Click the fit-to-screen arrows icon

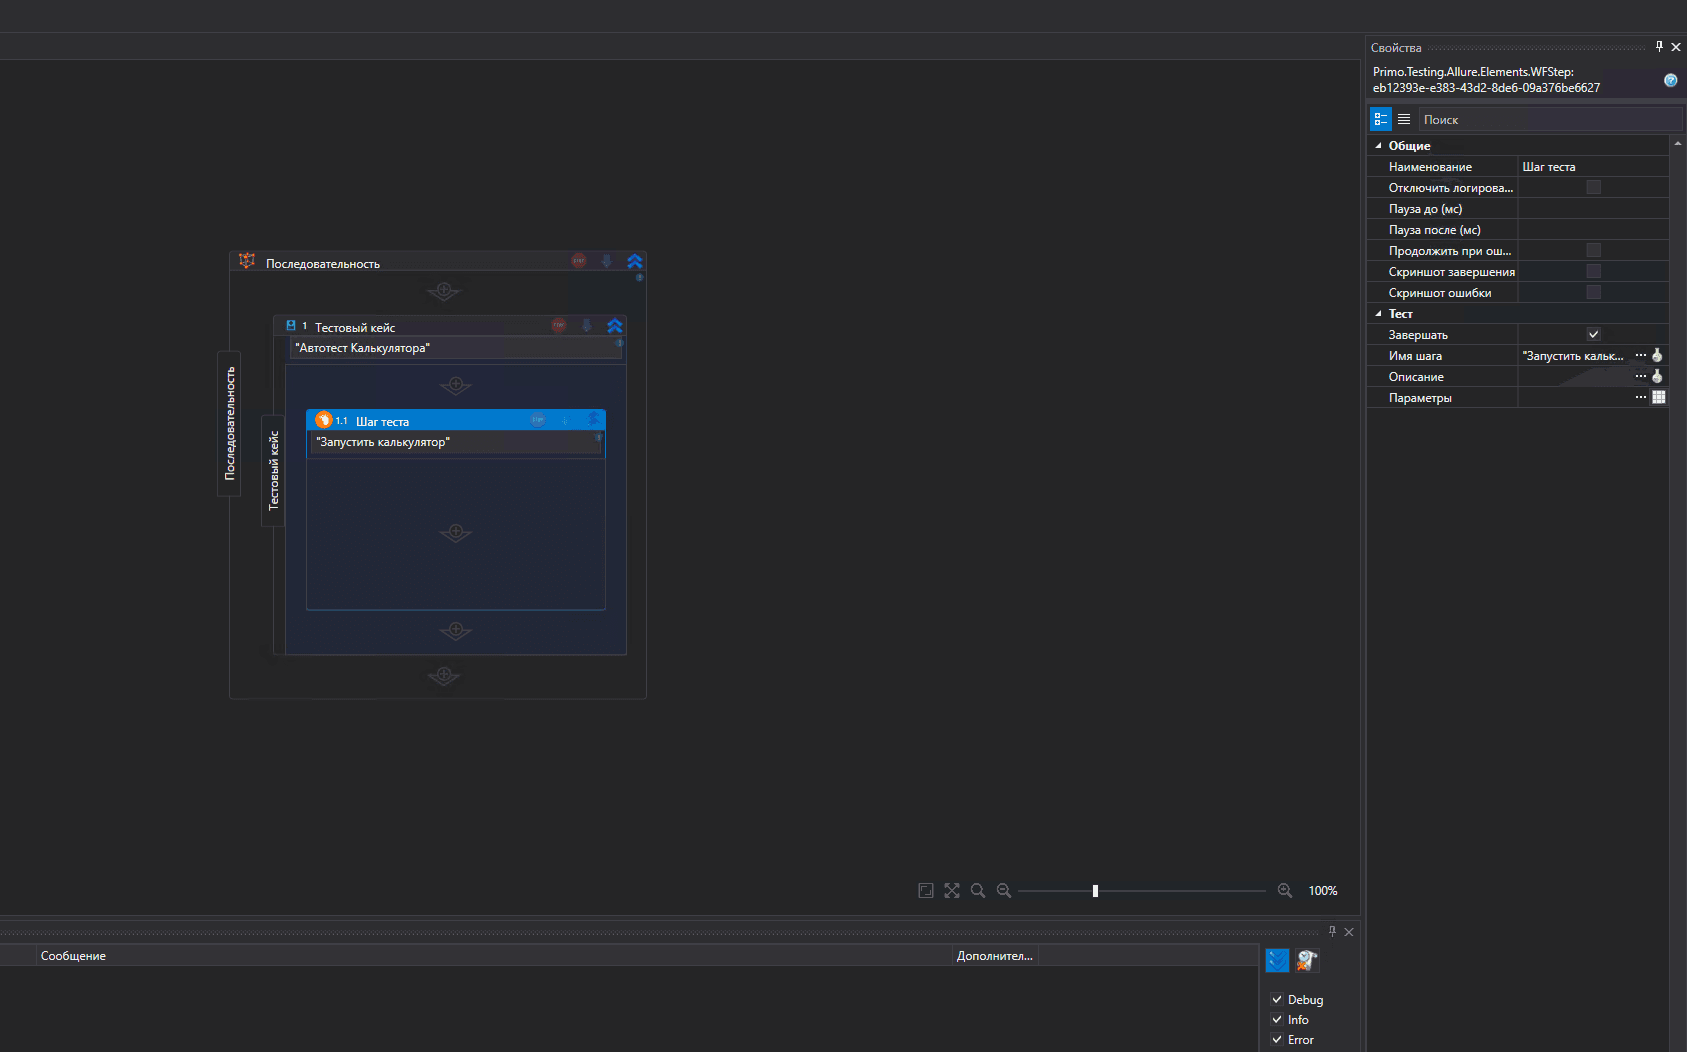click(x=952, y=891)
